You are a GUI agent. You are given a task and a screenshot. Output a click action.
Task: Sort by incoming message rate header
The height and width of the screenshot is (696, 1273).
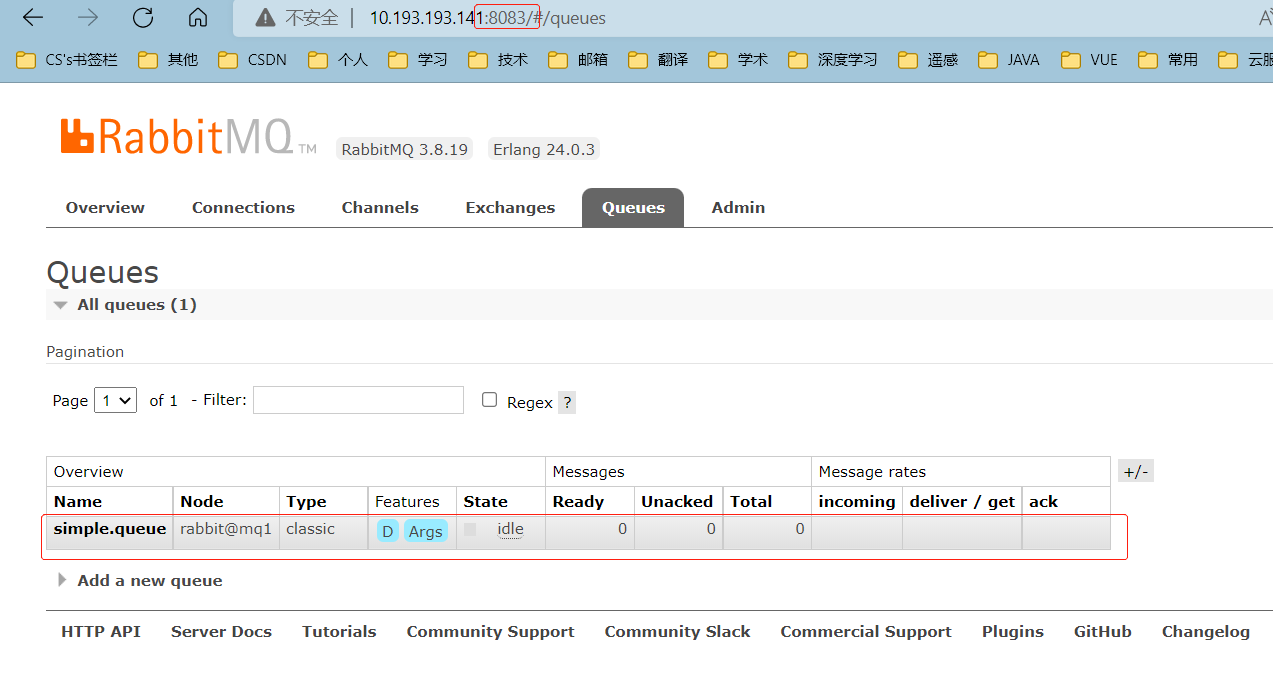coord(857,502)
